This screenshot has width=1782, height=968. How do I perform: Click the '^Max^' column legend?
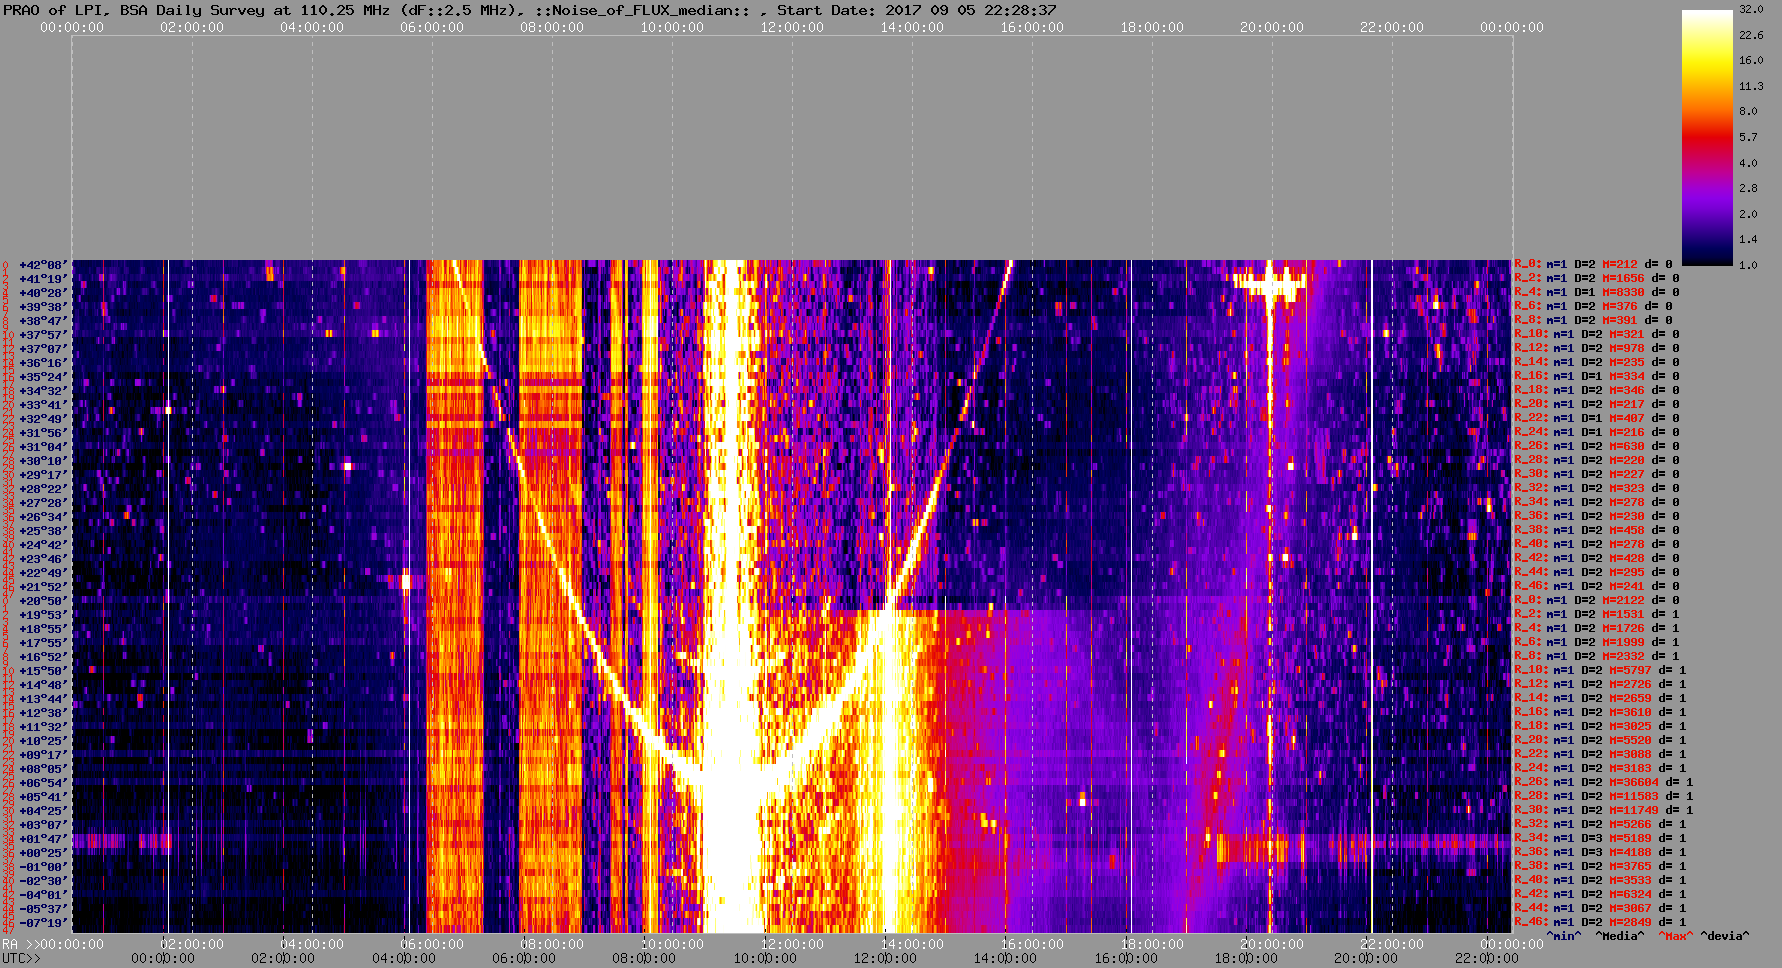pos(1675,936)
